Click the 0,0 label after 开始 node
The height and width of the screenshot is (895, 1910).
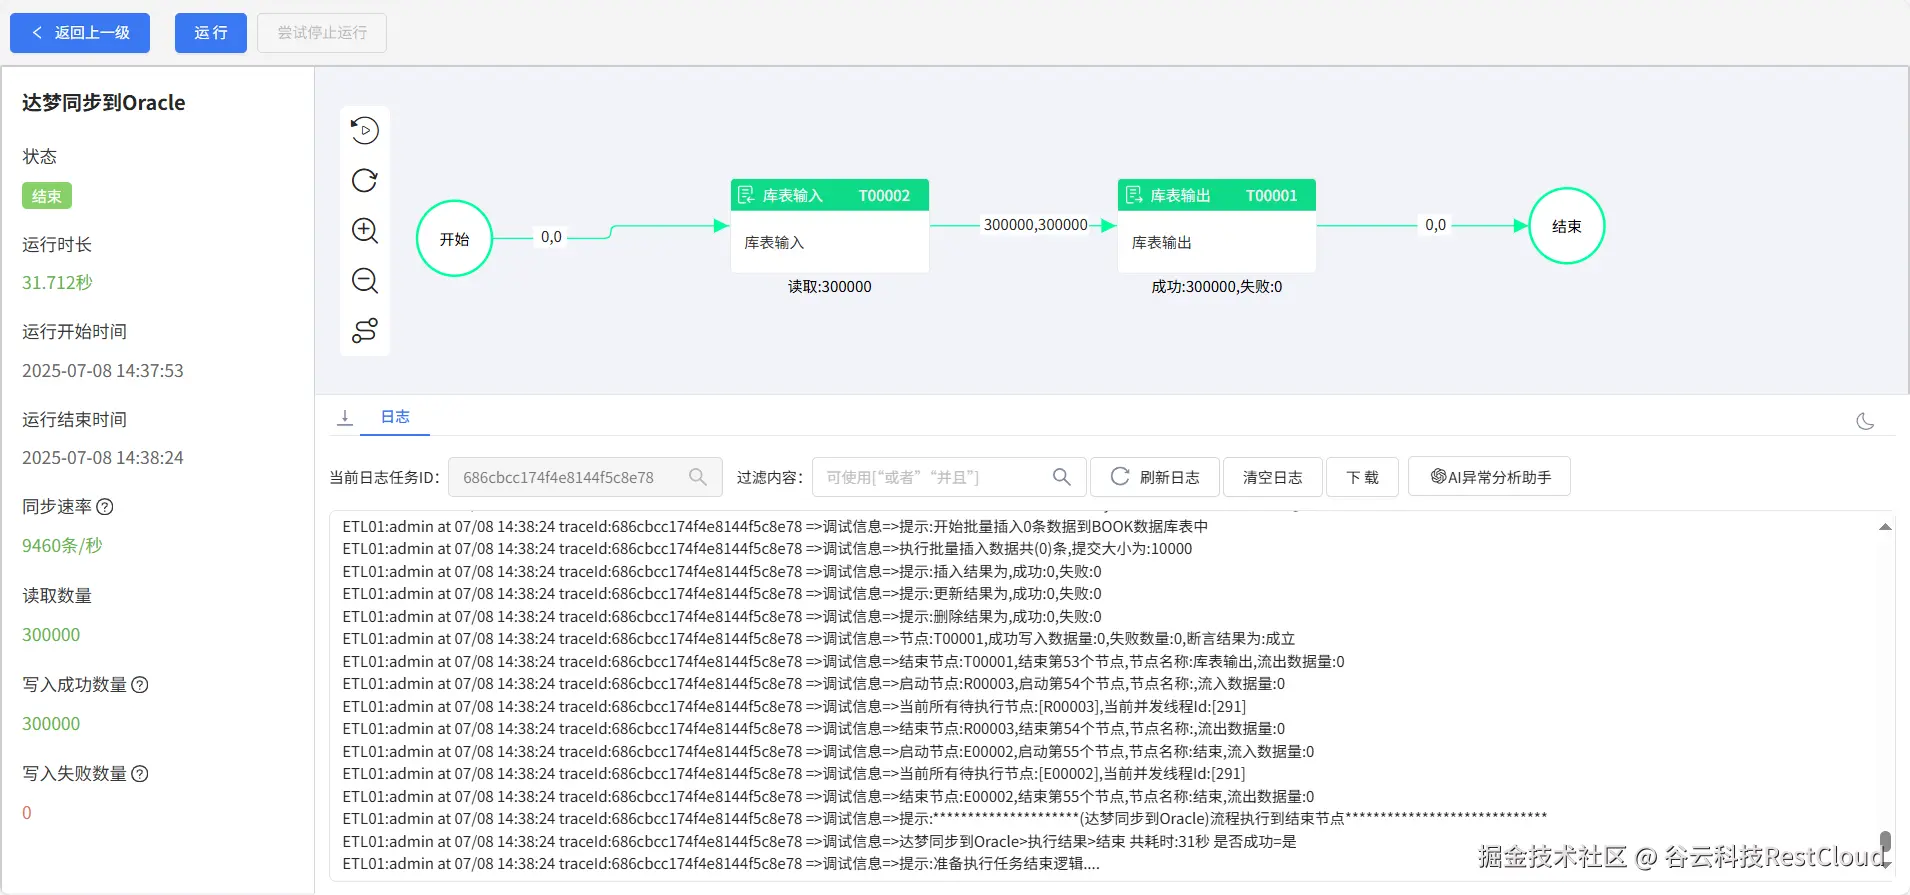551,237
